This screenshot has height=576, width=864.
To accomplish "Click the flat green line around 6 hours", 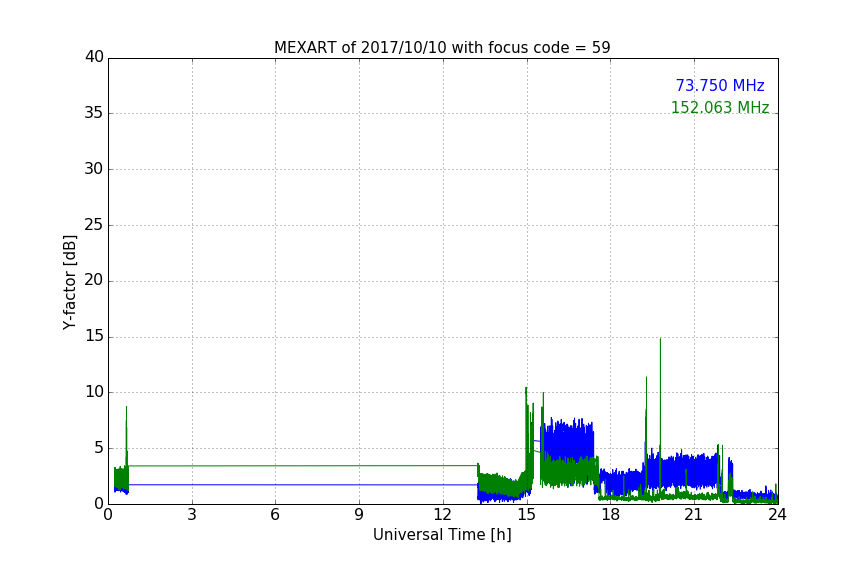I will [276, 466].
